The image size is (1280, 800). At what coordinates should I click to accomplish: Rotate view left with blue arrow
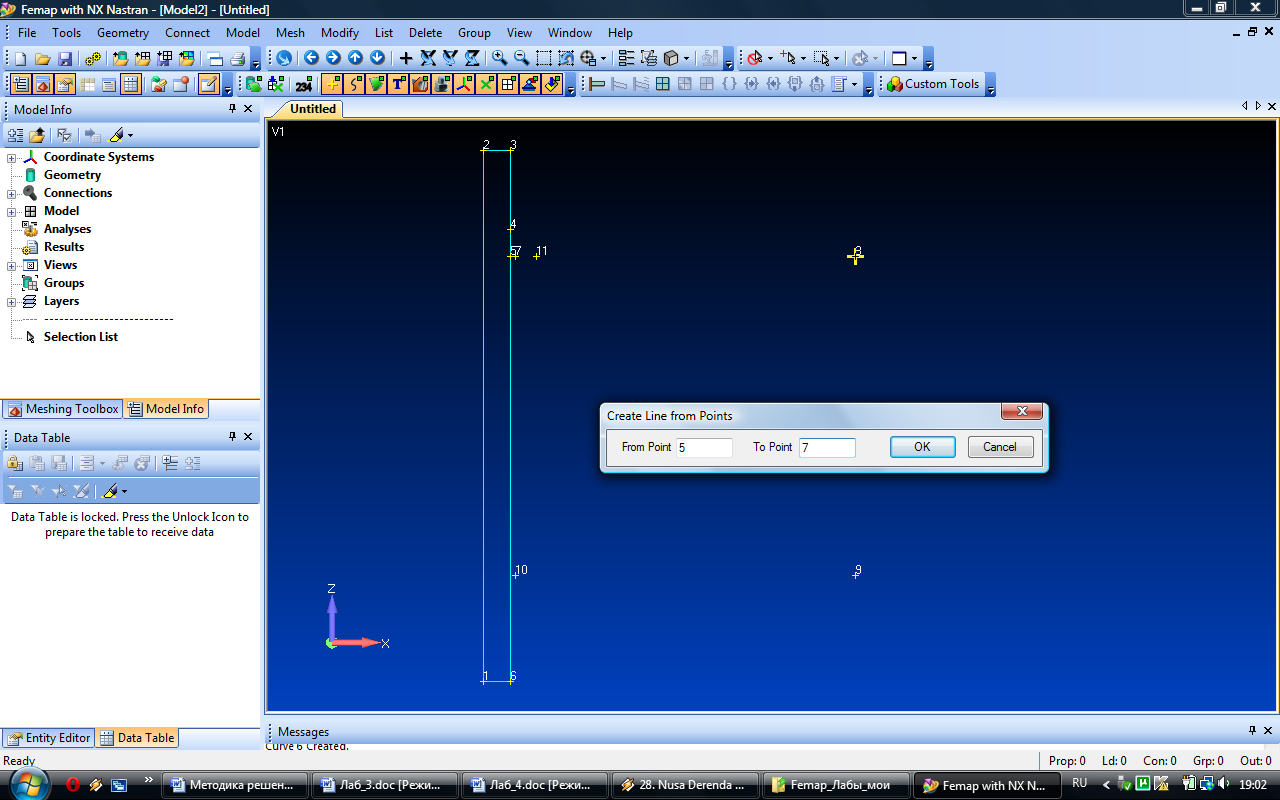point(311,58)
